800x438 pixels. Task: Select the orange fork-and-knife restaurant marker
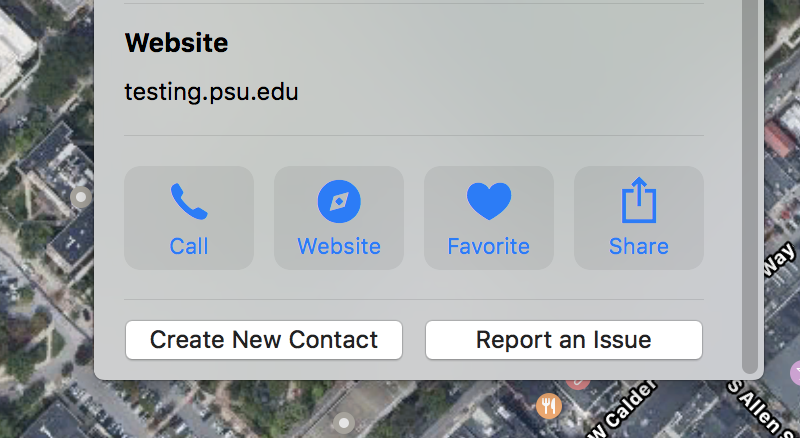[x=548, y=406]
